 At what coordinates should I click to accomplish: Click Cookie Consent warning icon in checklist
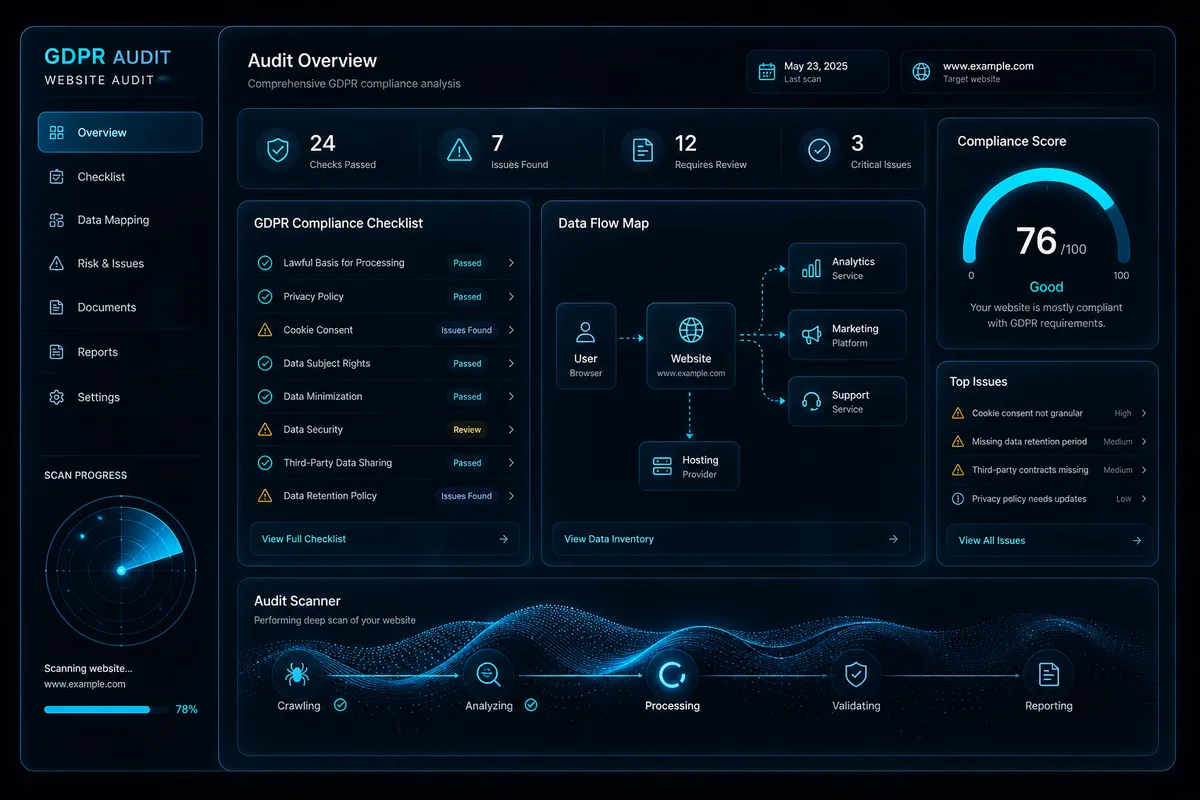tap(265, 330)
